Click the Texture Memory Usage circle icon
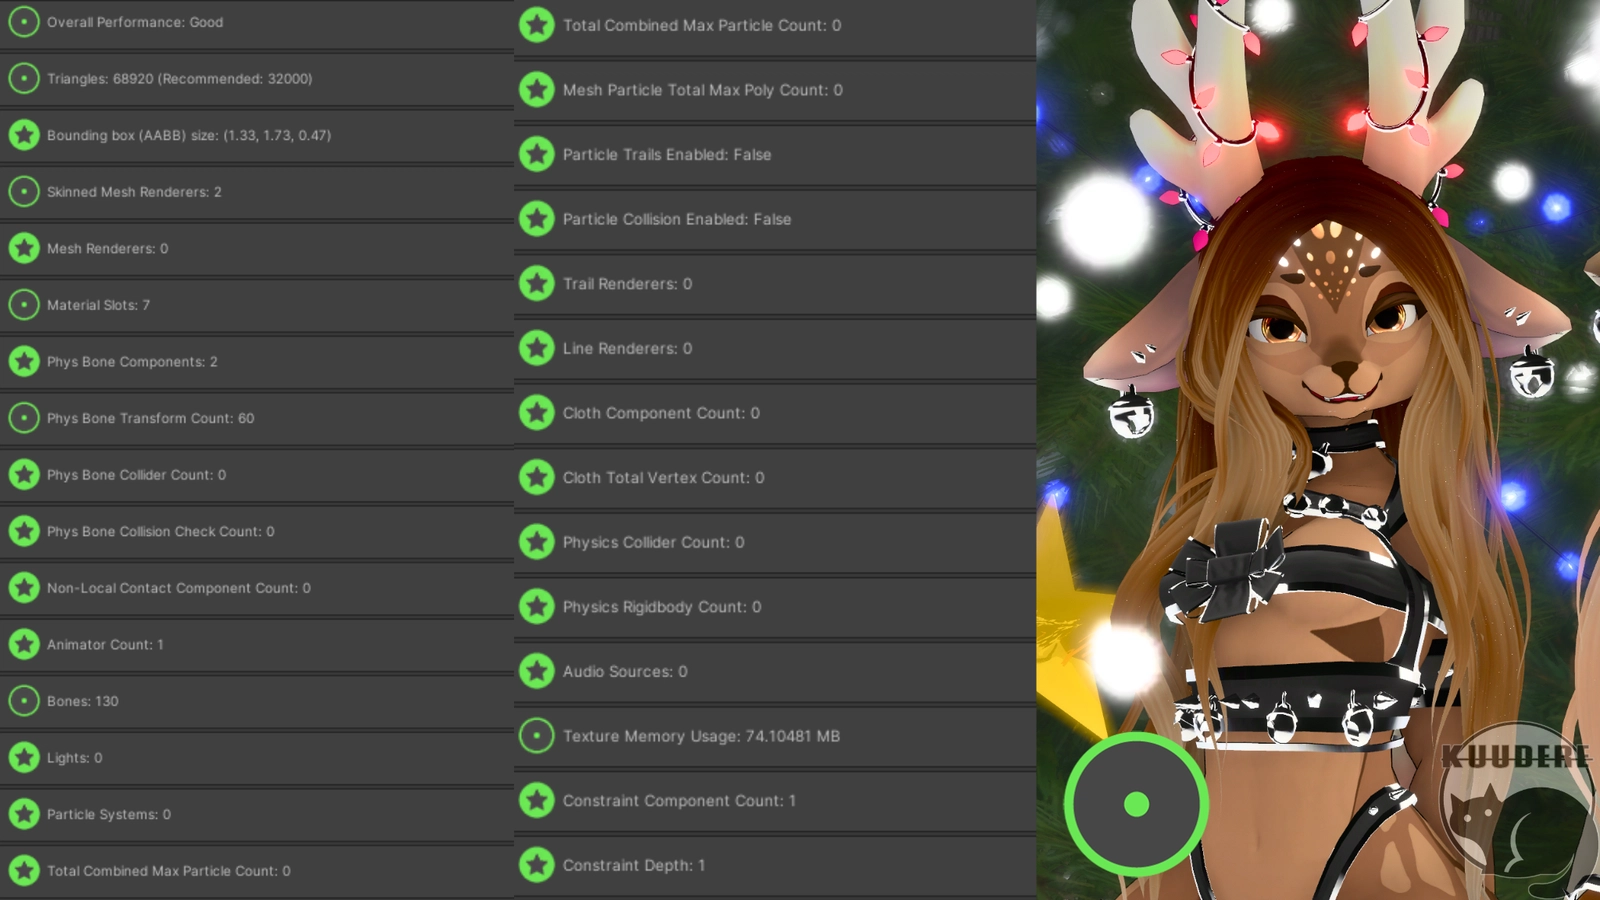Image resolution: width=1600 pixels, height=900 pixels. [x=537, y=736]
